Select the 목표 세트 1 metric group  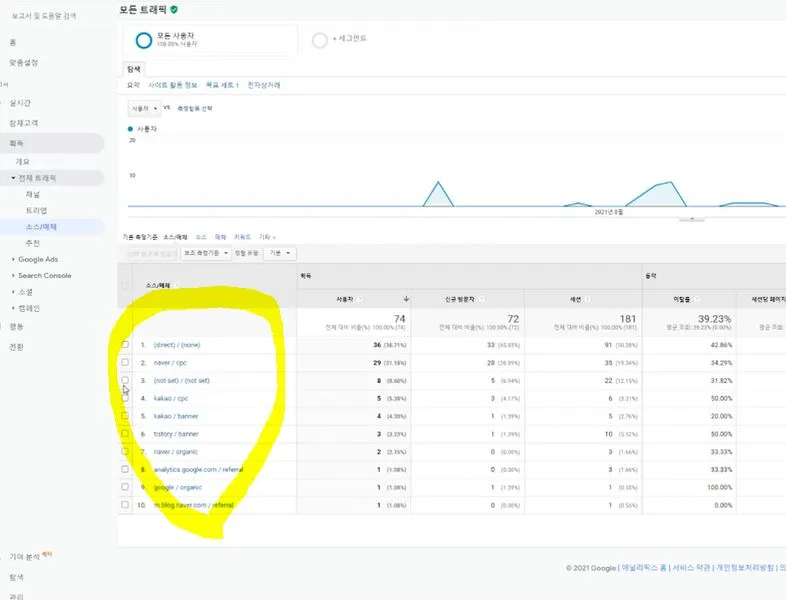222,85
